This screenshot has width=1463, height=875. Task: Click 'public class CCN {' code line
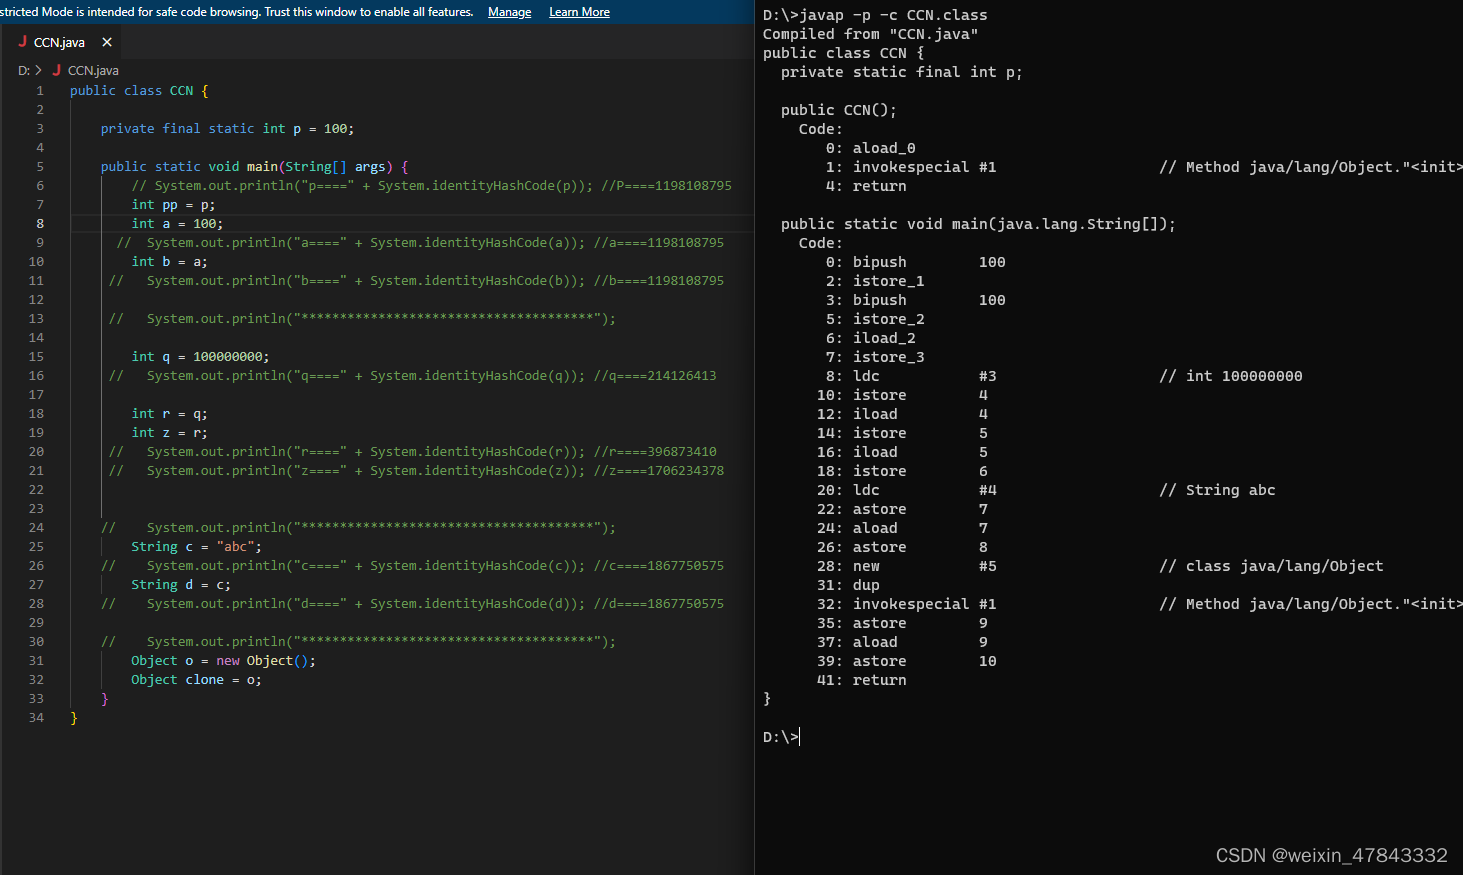click(139, 91)
